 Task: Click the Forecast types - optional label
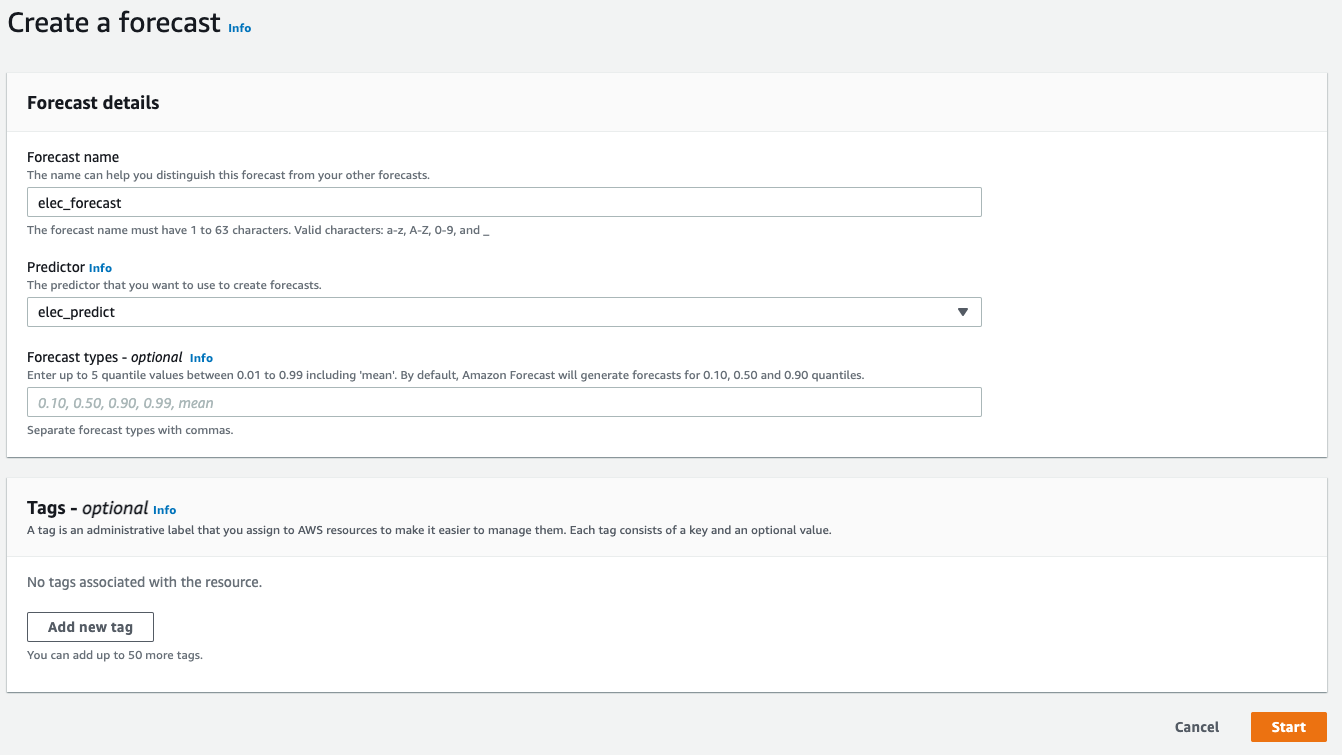(105, 357)
